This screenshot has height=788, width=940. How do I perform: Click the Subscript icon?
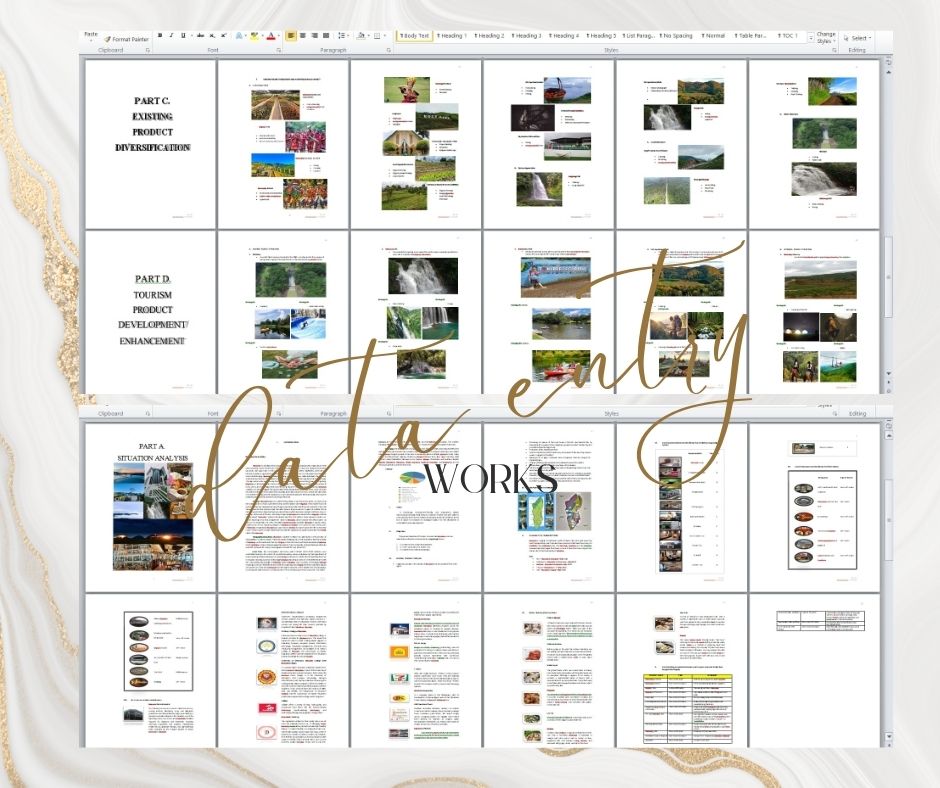point(212,35)
